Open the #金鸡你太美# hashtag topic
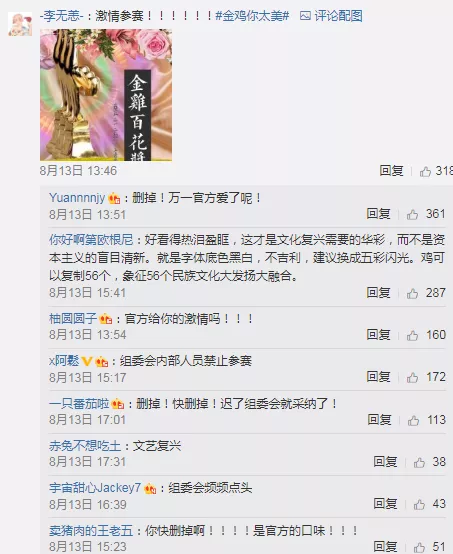 click(252, 16)
